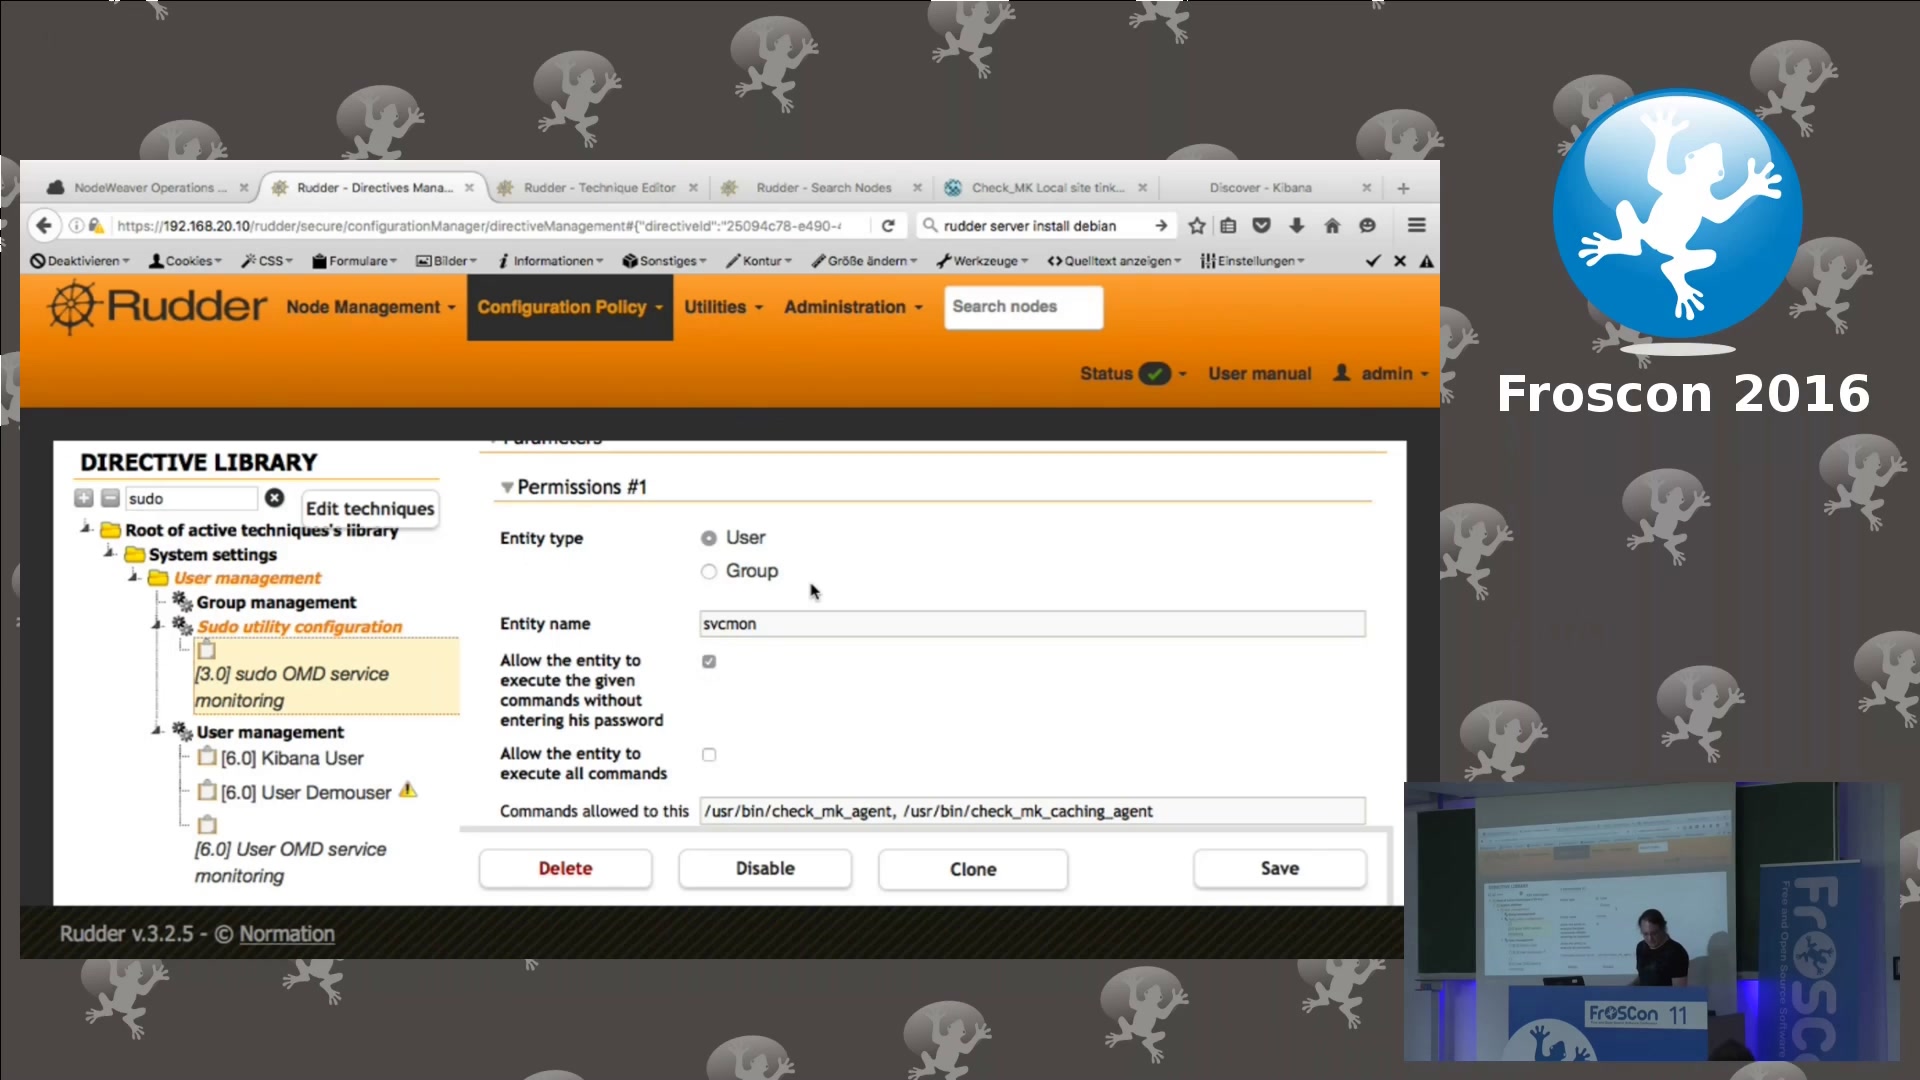1920x1080 pixels.
Task: Open the Deaktivieren developer toolbar menu
Action: [80, 261]
